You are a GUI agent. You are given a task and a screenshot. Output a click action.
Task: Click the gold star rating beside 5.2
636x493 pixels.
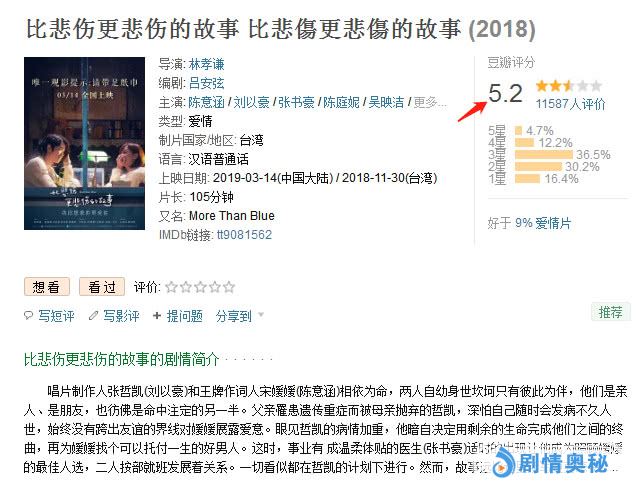[x=569, y=86]
